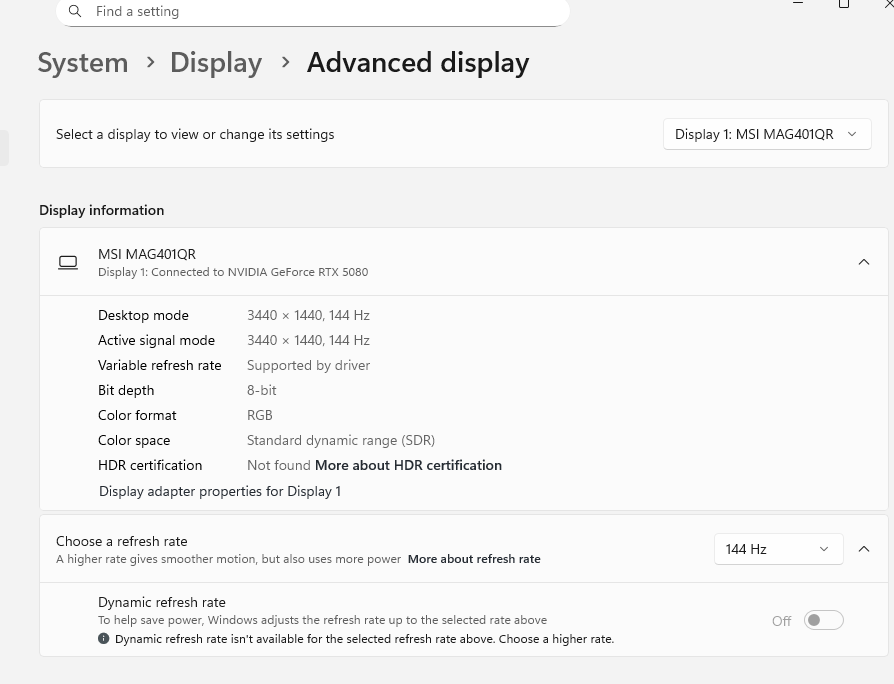
Task: Toggle the Dynamic refresh rate switch
Action: click(824, 620)
